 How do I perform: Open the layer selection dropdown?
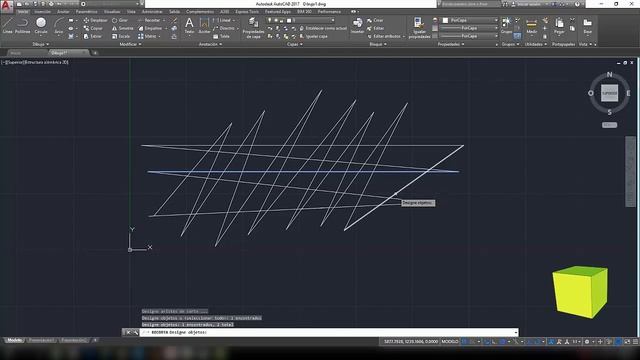[301, 20]
